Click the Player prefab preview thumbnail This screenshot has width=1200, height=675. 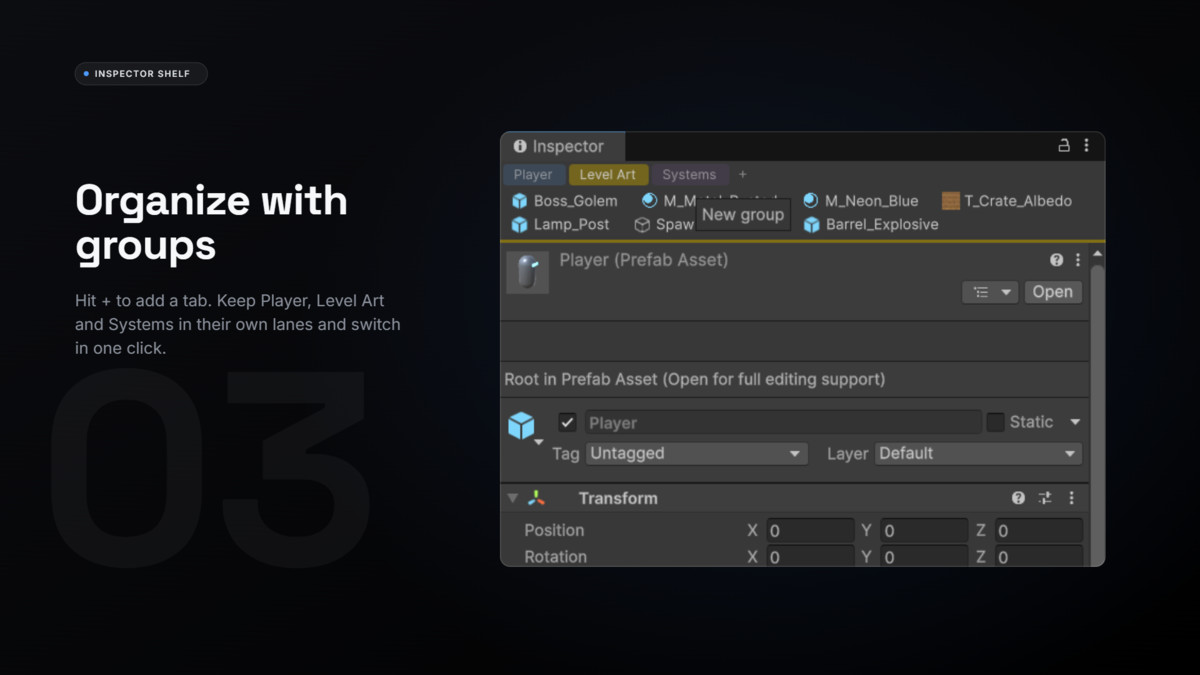tap(527, 273)
